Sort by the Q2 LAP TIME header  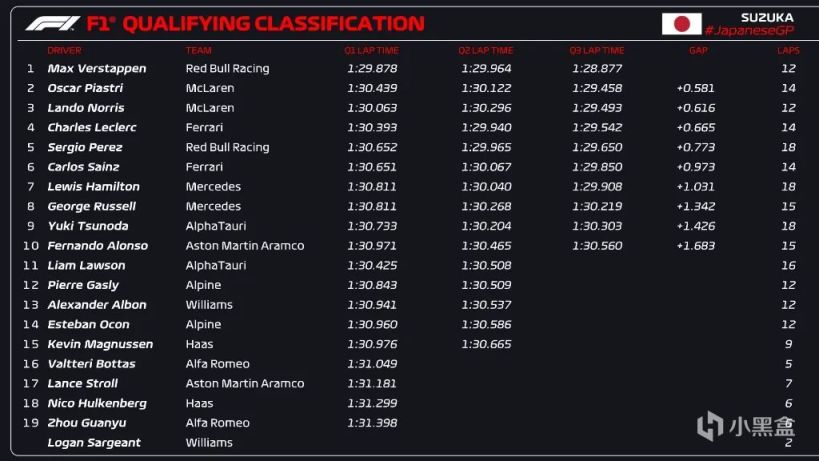[x=486, y=50]
